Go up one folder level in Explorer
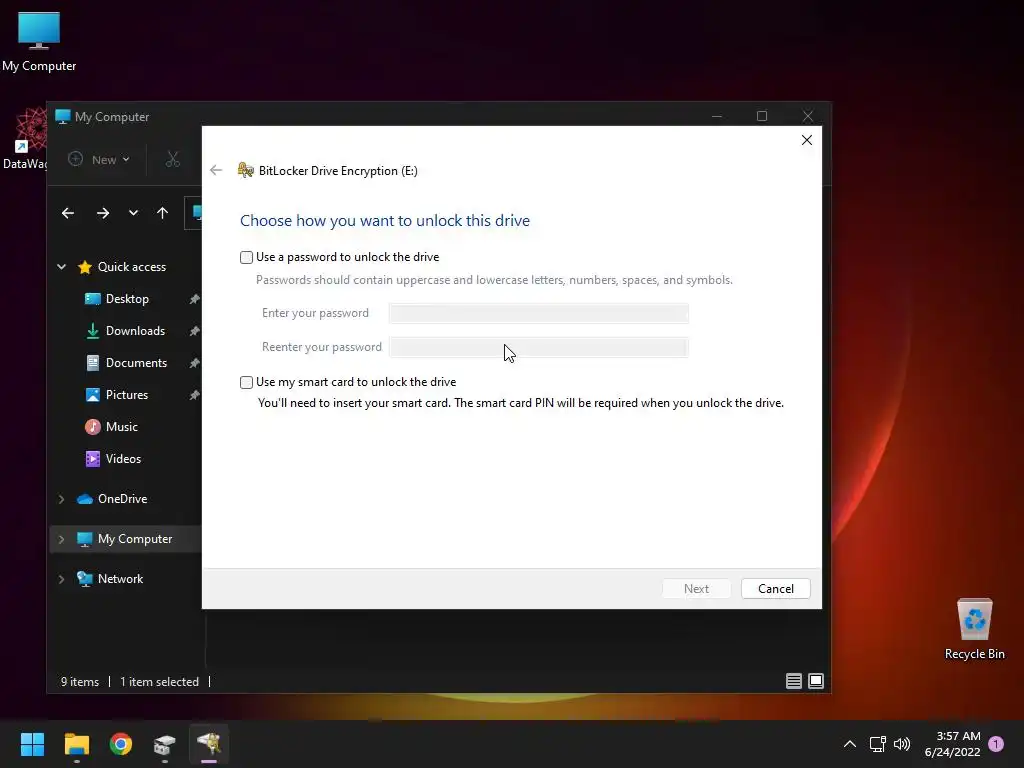This screenshot has width=1024, height=768. click(x=163, y=213)
